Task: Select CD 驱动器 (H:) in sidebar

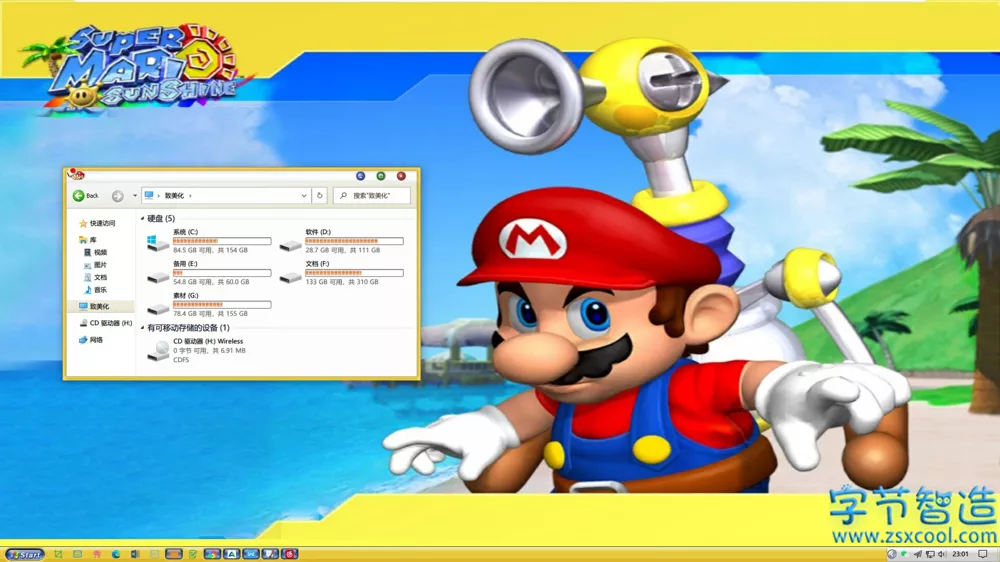Action: pyautogui.click(x=106, y=323)
